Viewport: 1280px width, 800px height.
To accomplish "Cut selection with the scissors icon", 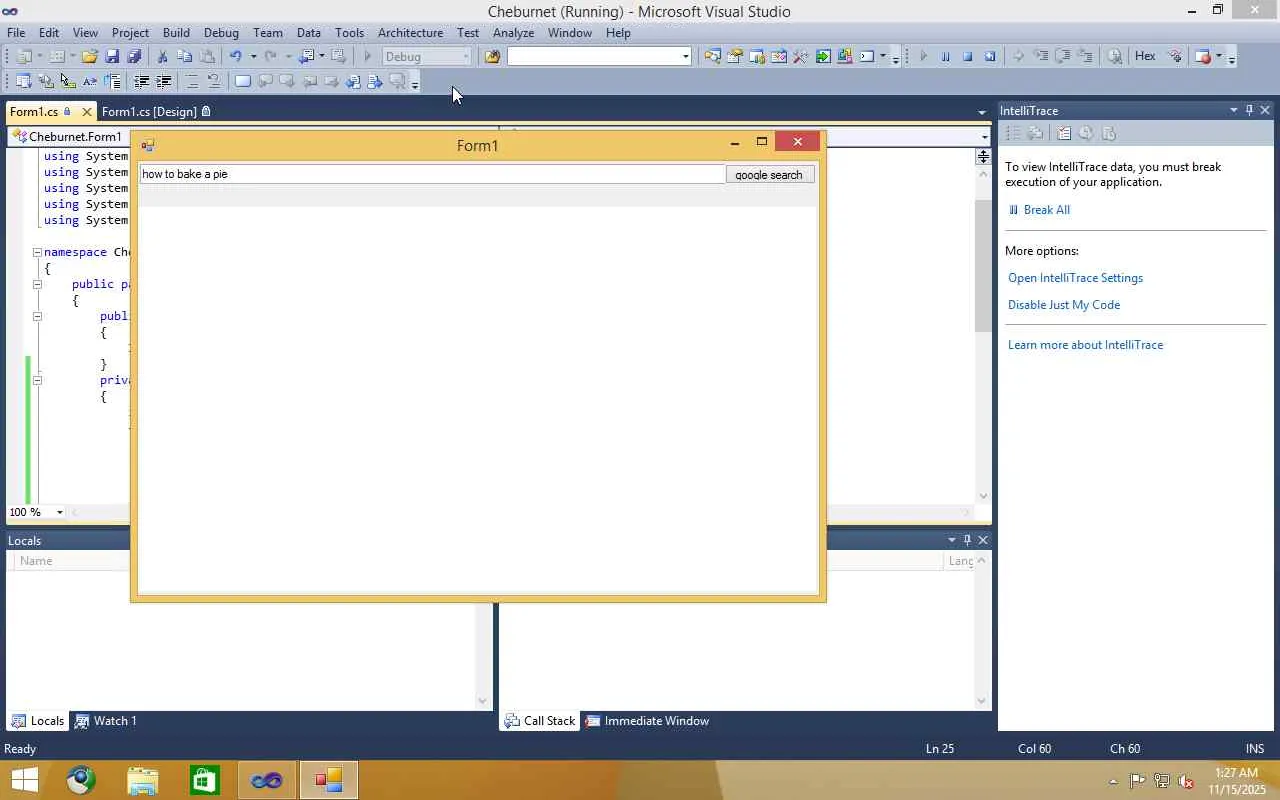I will click(x=163, y=57).
